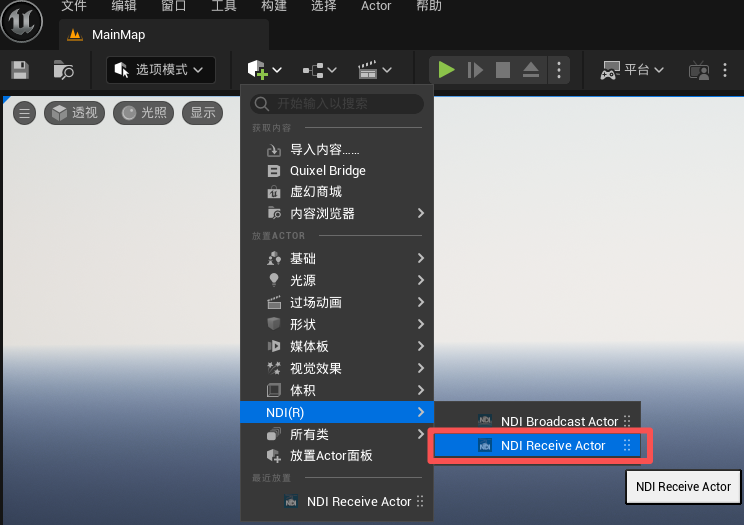Click the recent NDI Receive Actor drag handle
Image resolution: width=744 pixels, height=525 pixels.
point(420,501)
